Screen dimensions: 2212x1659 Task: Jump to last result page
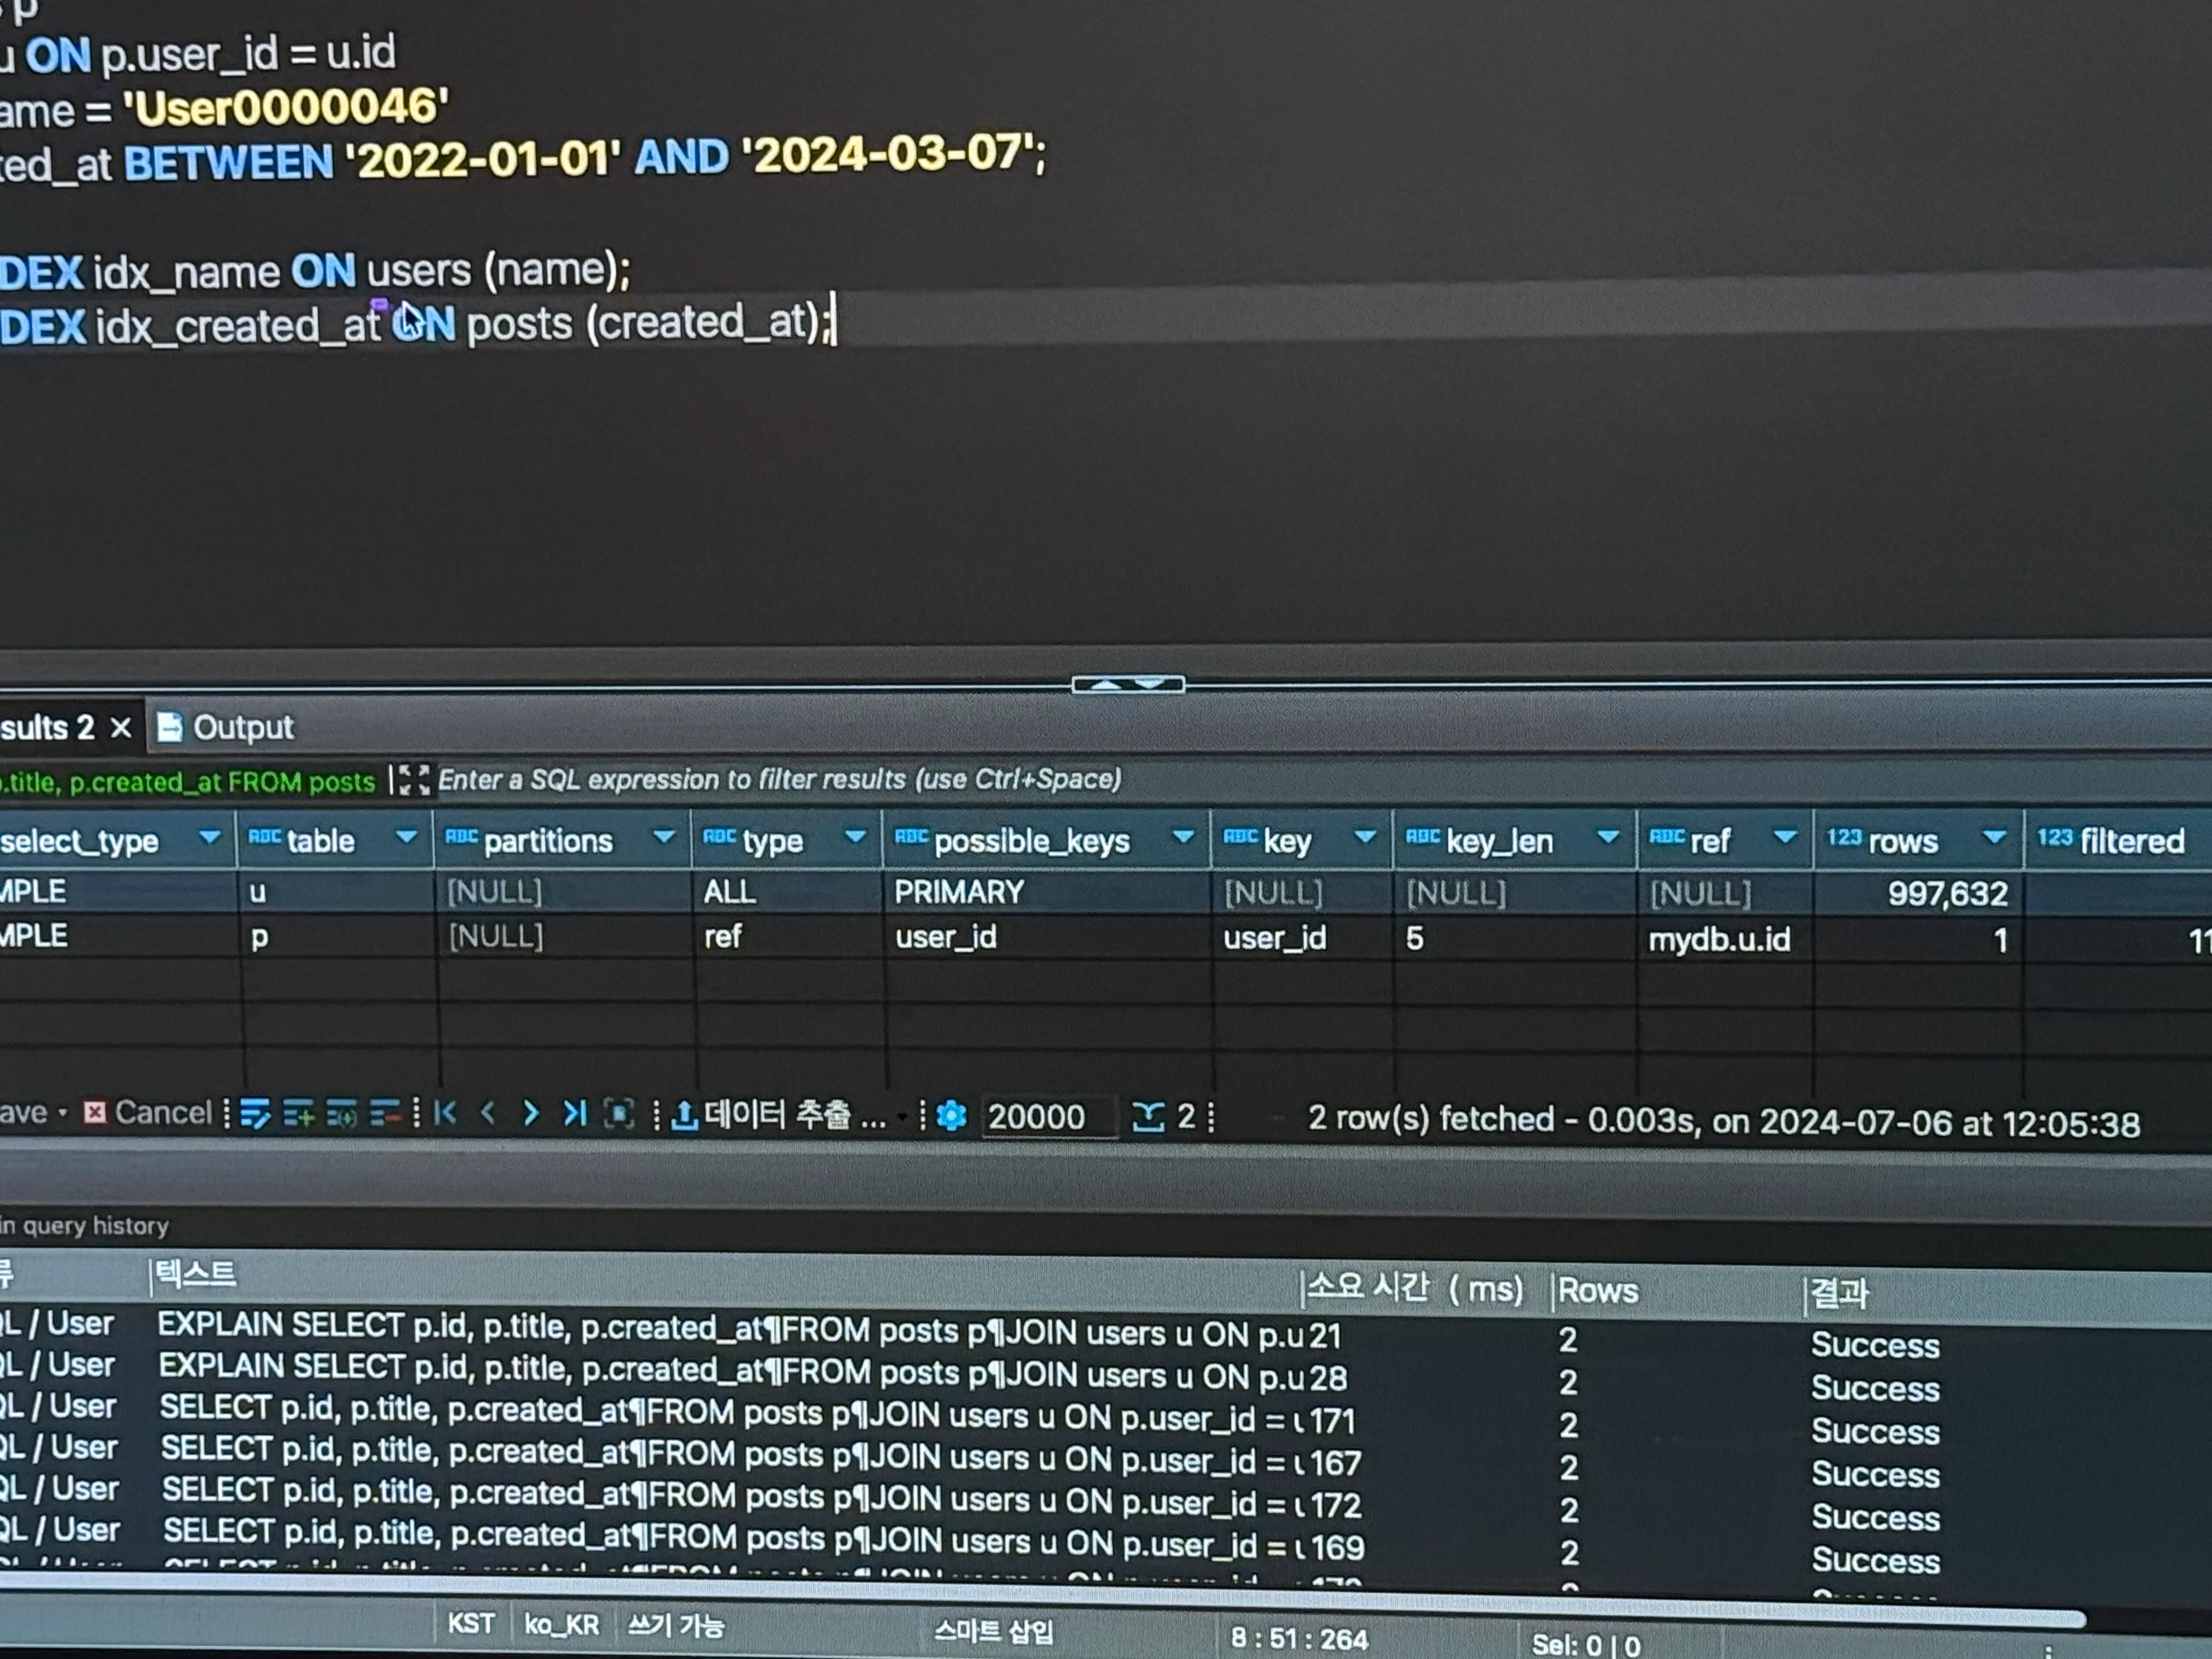pyautogui.click(x=575, y=1113)
